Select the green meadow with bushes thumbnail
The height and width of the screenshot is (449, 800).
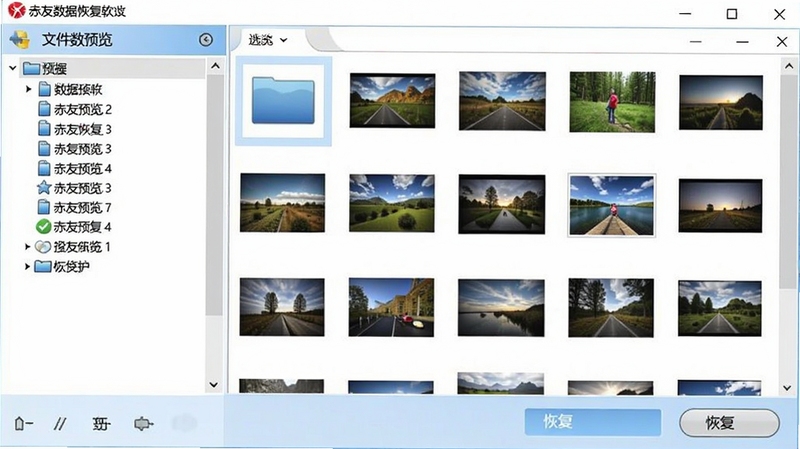[392, 203]
